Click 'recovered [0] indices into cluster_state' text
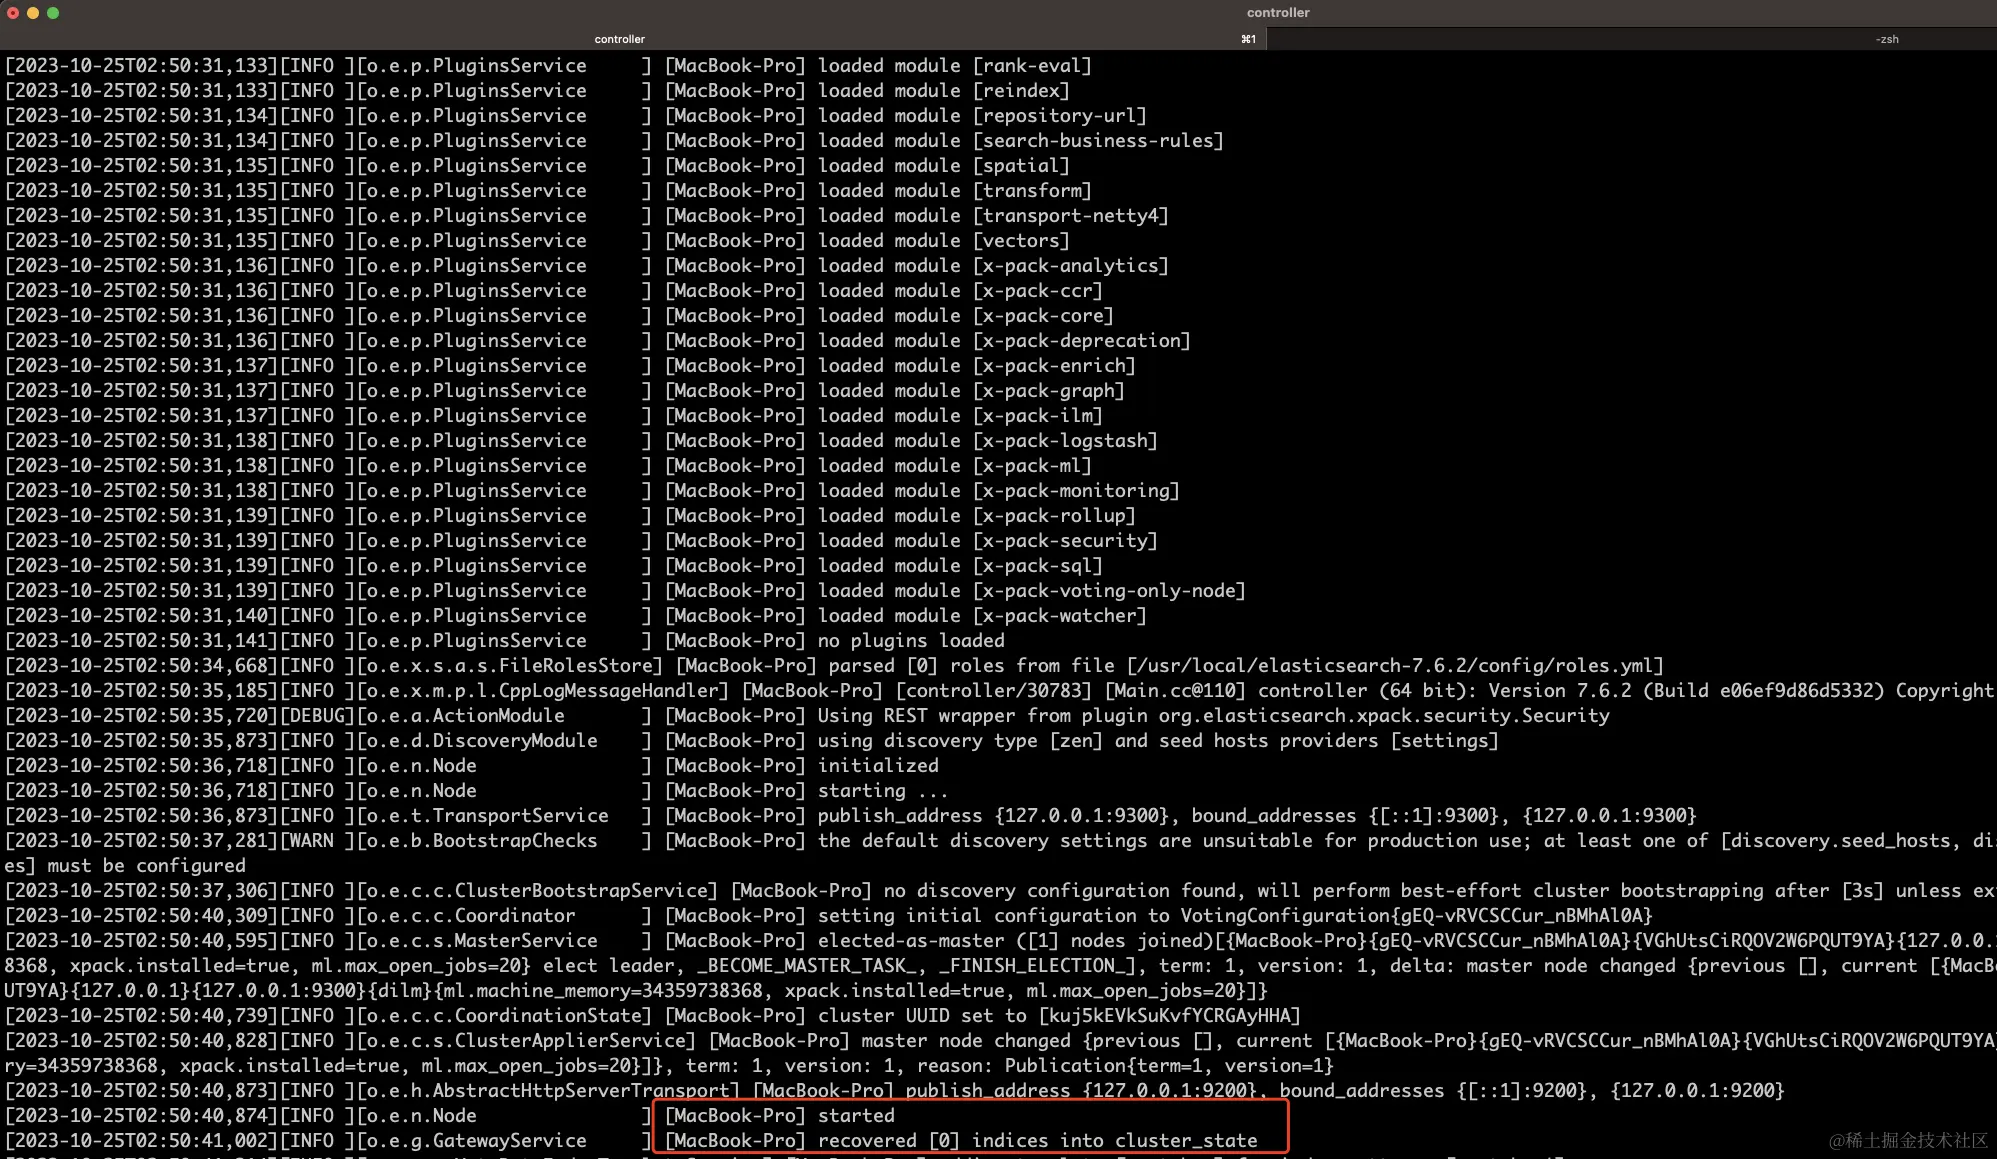Image resolution: width=1997 pixels, height=1159 pixels. 1037,1141
